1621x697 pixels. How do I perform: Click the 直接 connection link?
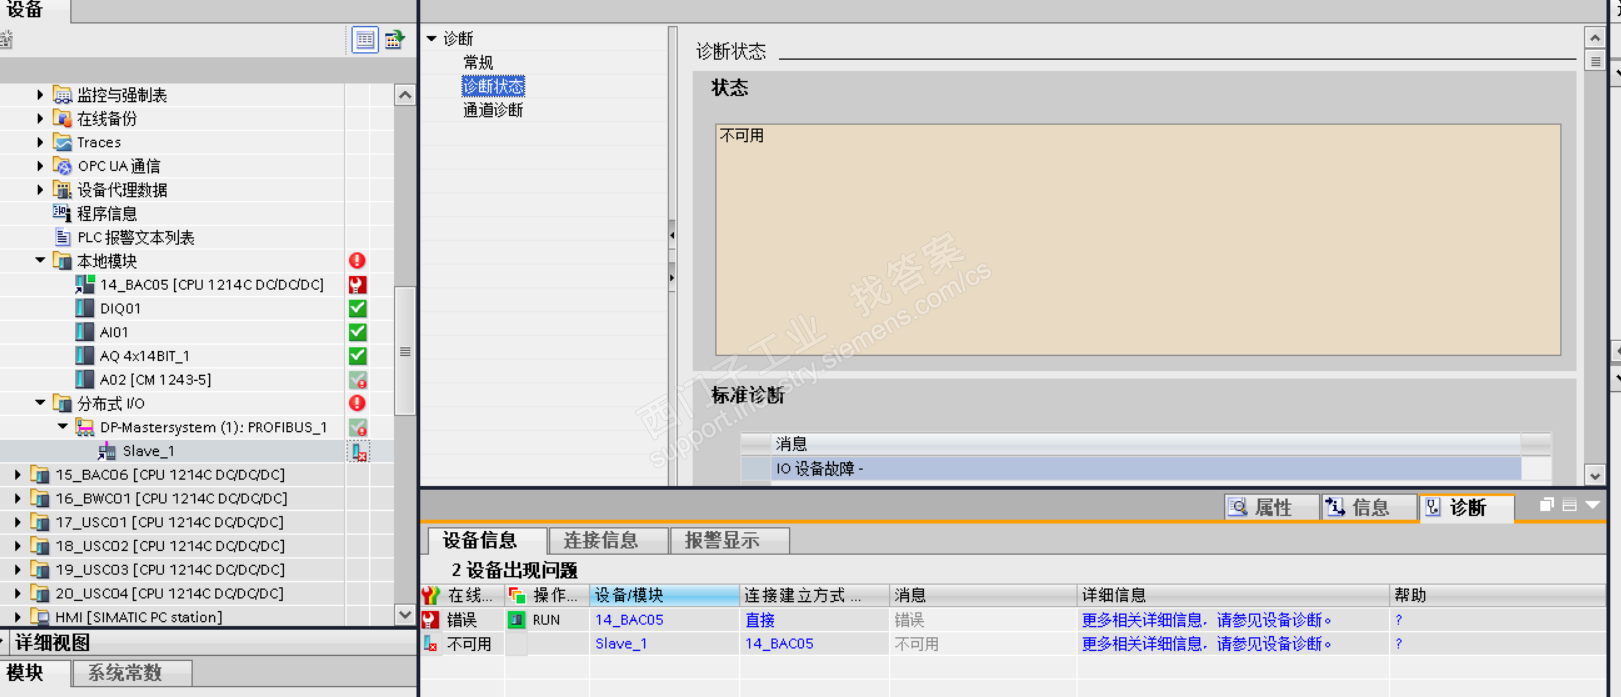(x=760, y=620)
